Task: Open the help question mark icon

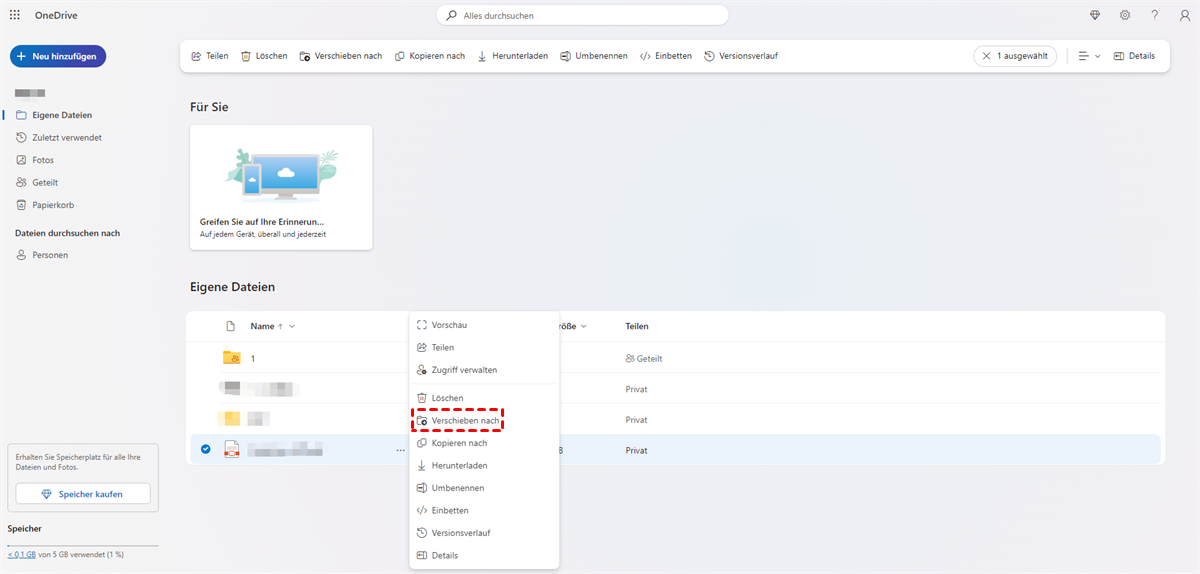Action: (1155, 15)
